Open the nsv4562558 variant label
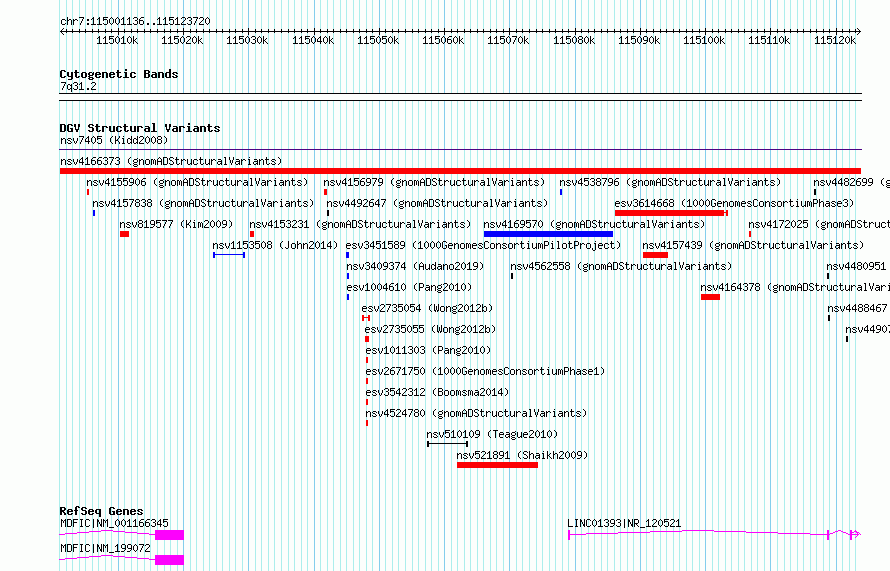Screen dimensions: 890x571 point(621,266)
